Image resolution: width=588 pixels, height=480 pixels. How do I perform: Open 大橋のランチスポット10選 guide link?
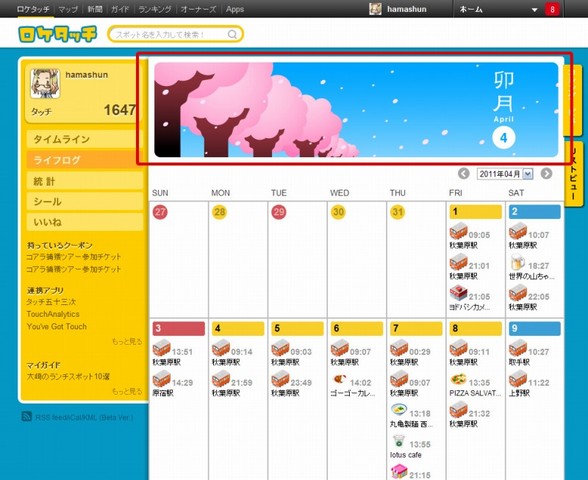(68, 376)
